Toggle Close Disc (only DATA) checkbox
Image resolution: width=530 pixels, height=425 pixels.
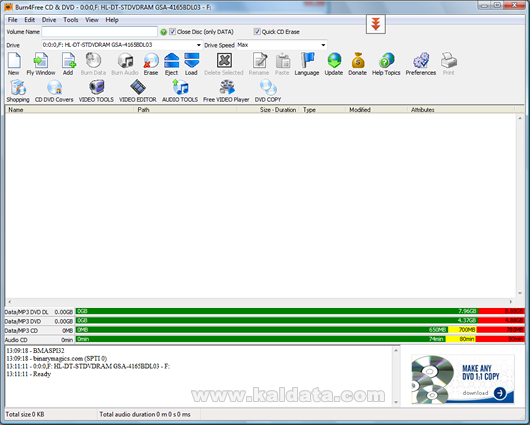173,32
